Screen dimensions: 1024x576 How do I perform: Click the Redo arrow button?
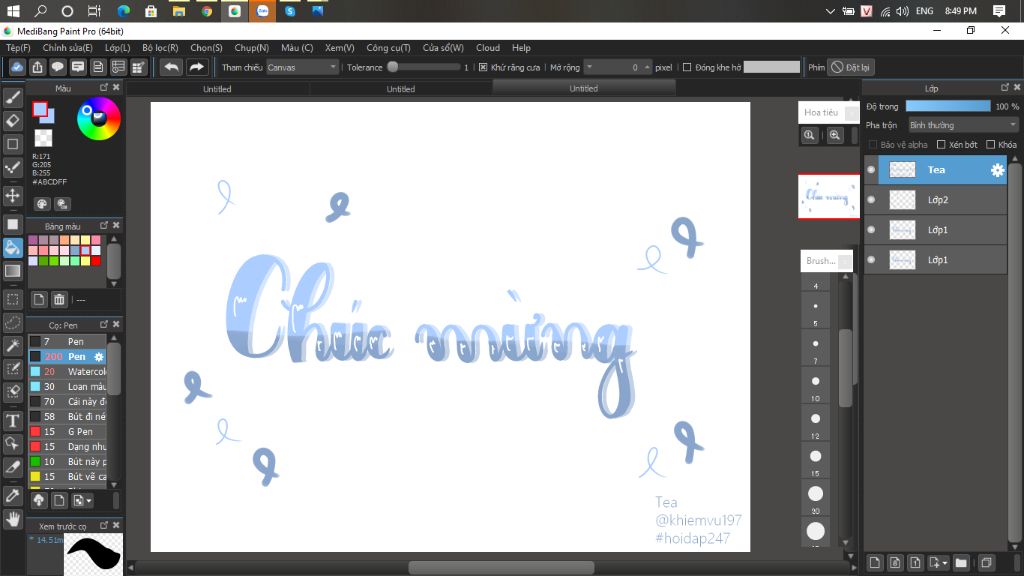[196, 67]
